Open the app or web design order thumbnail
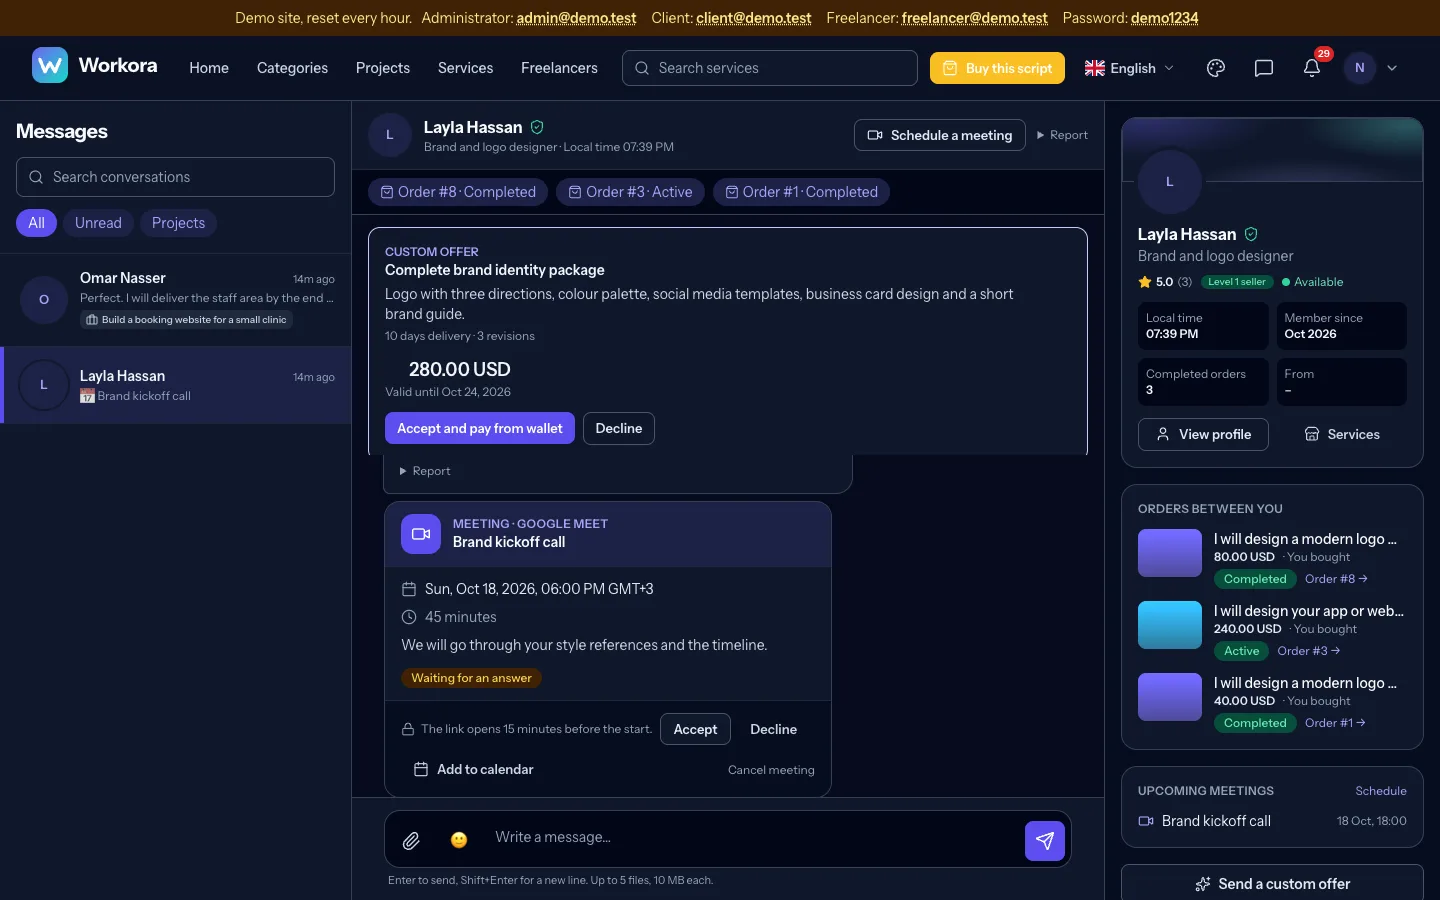Viewport: 1440px width, 900px height. [x=1170, y=625]
